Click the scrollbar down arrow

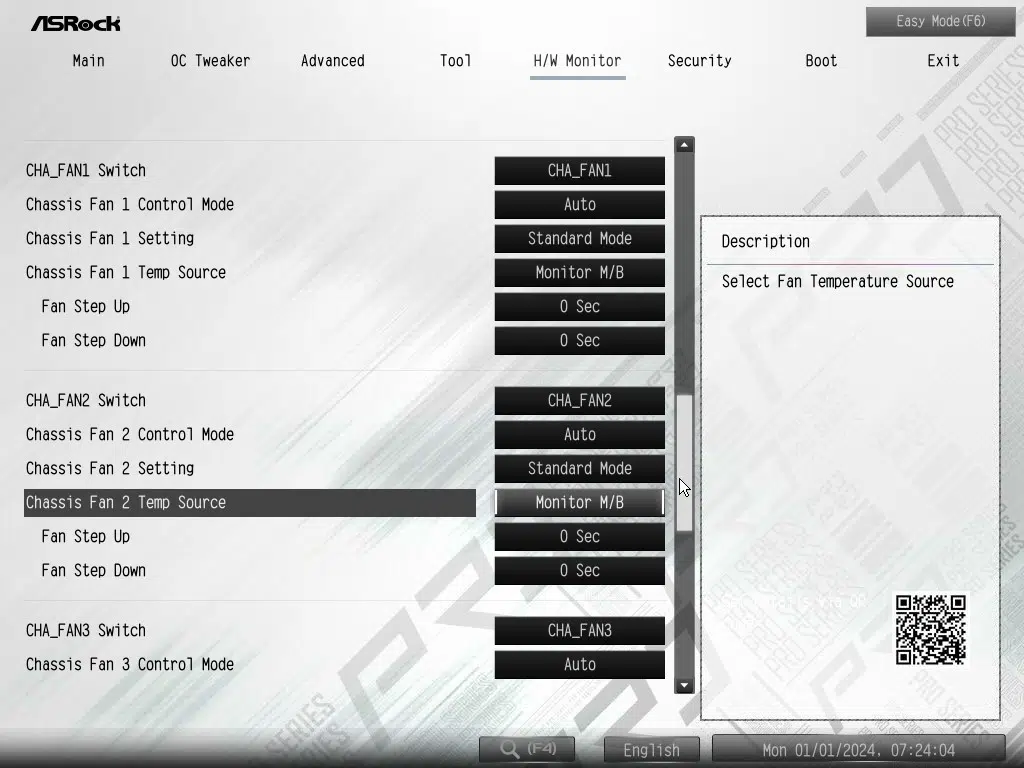684,685
